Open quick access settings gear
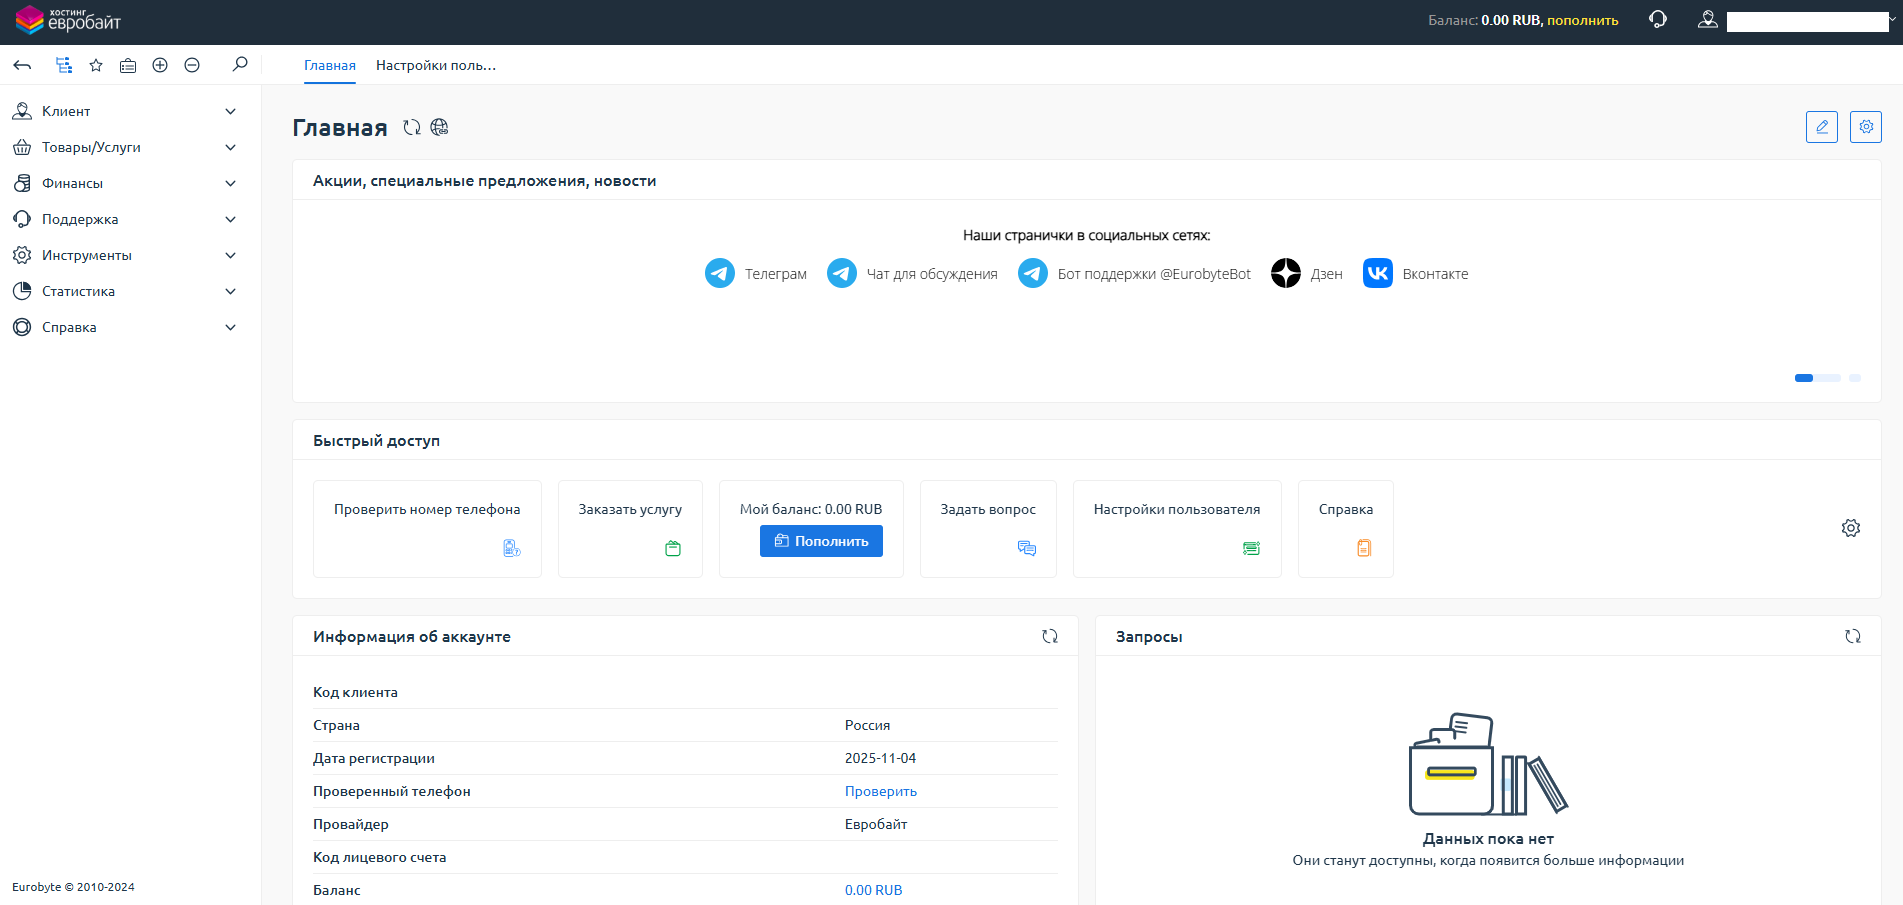 tap(1850, 528)
